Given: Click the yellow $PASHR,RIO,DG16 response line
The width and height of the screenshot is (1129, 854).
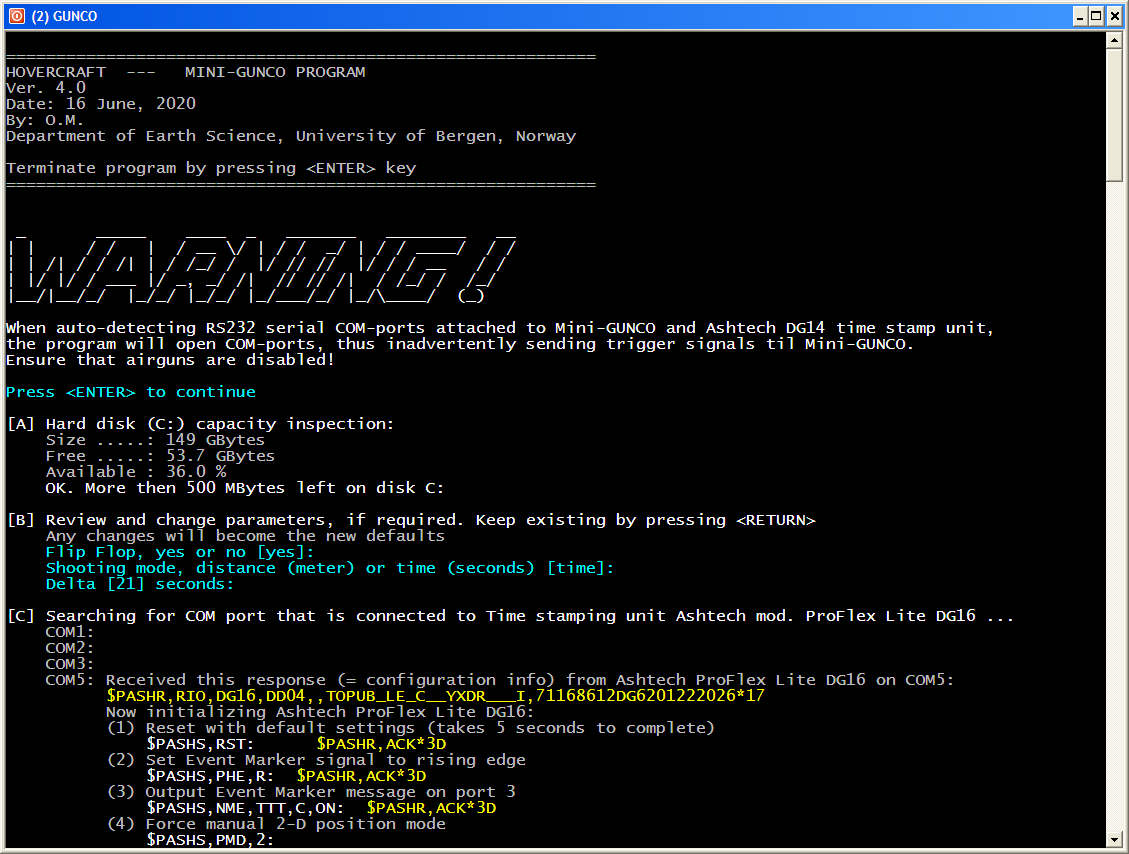Looking at the screenshot, I should point(435,696).
